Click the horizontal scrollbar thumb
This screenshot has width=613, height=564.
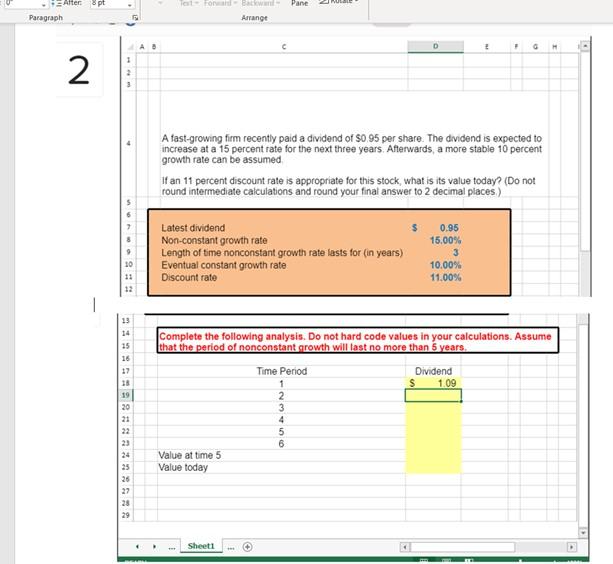[x=462, y=547]
